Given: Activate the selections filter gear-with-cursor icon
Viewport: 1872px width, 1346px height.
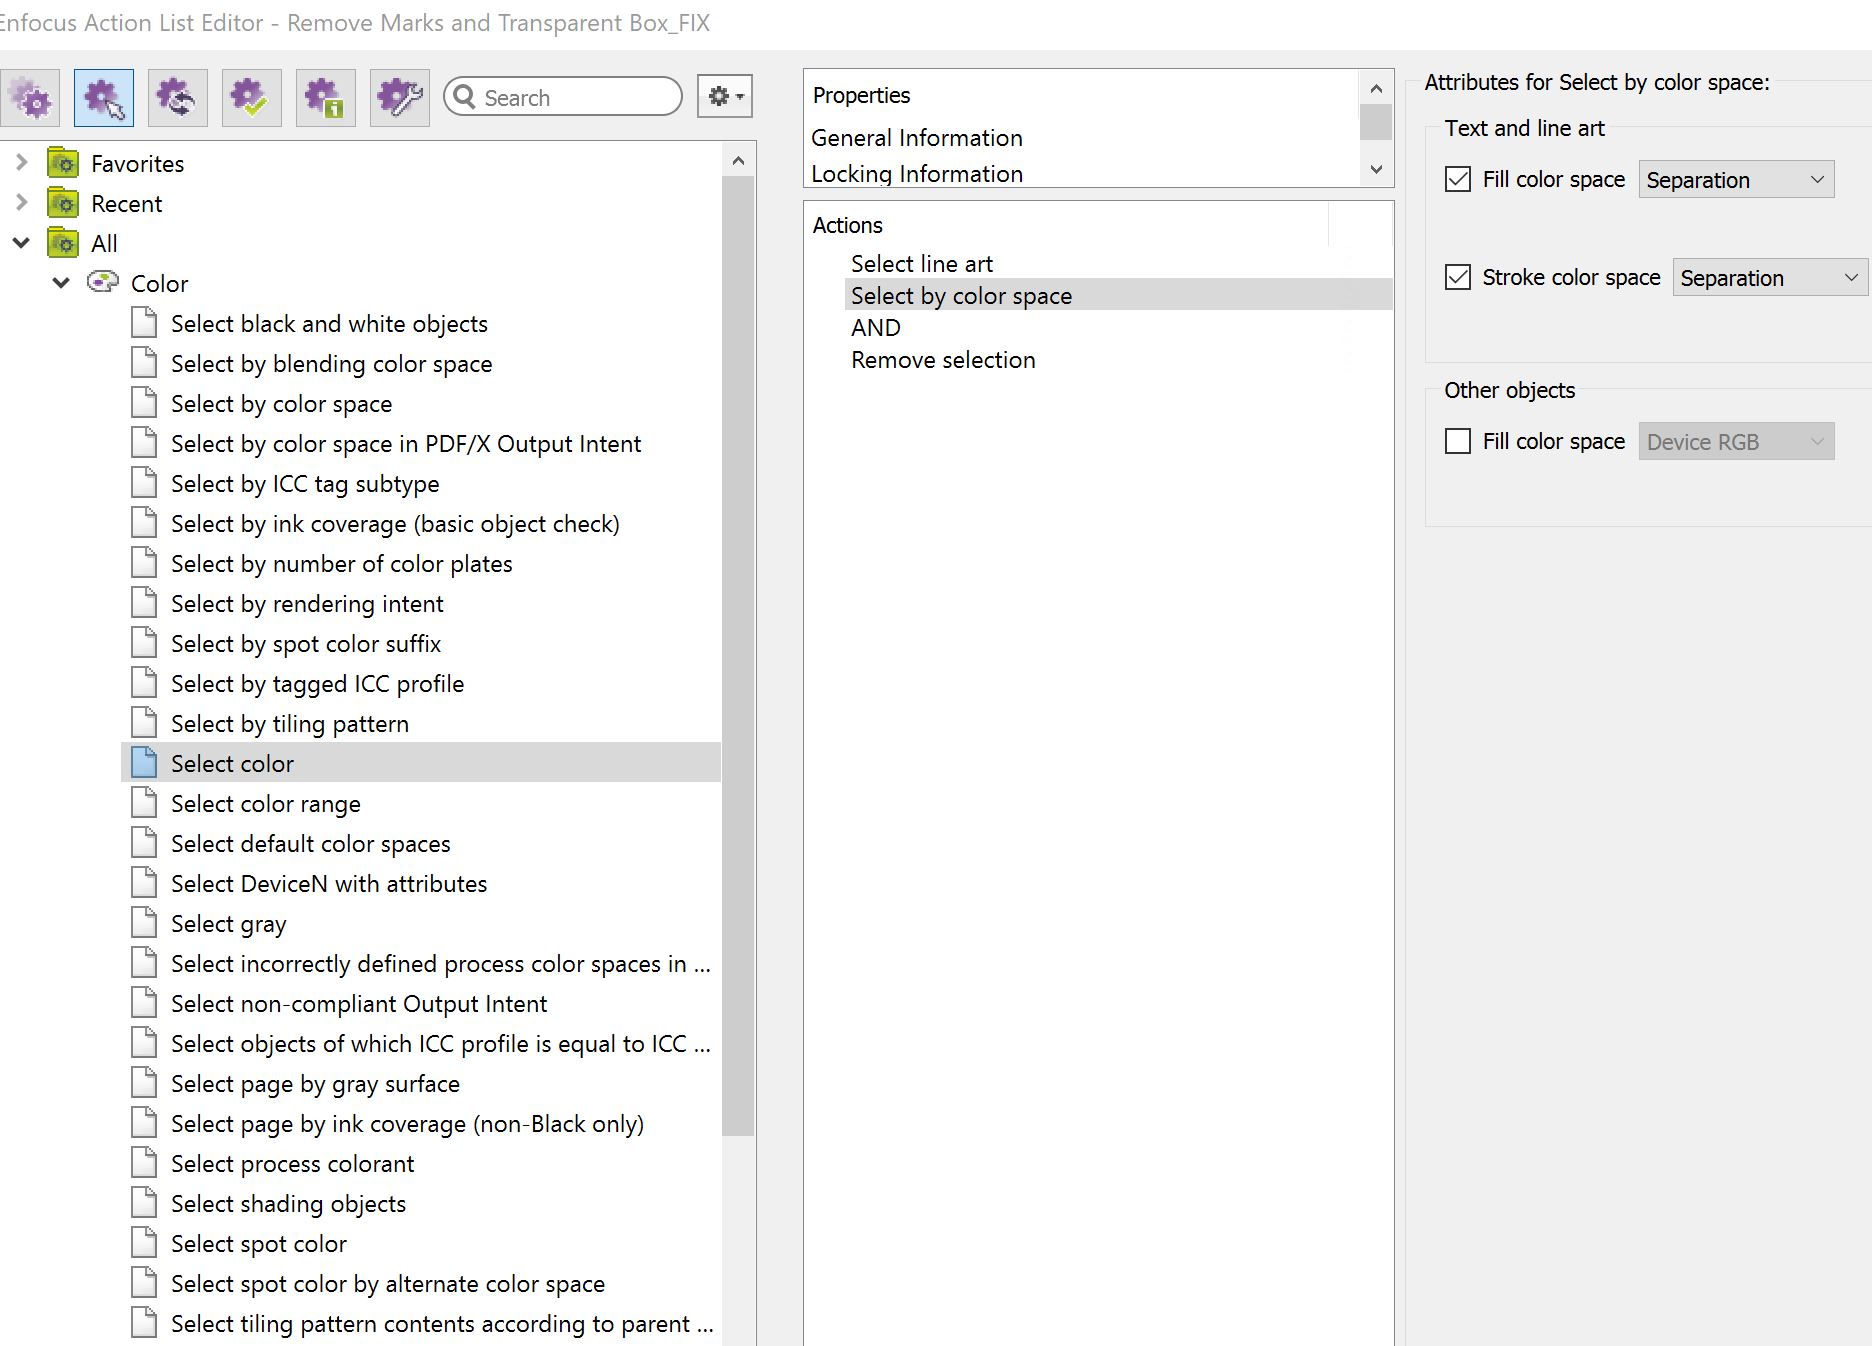Looking at the screenshot, I should tap(104, 98).
